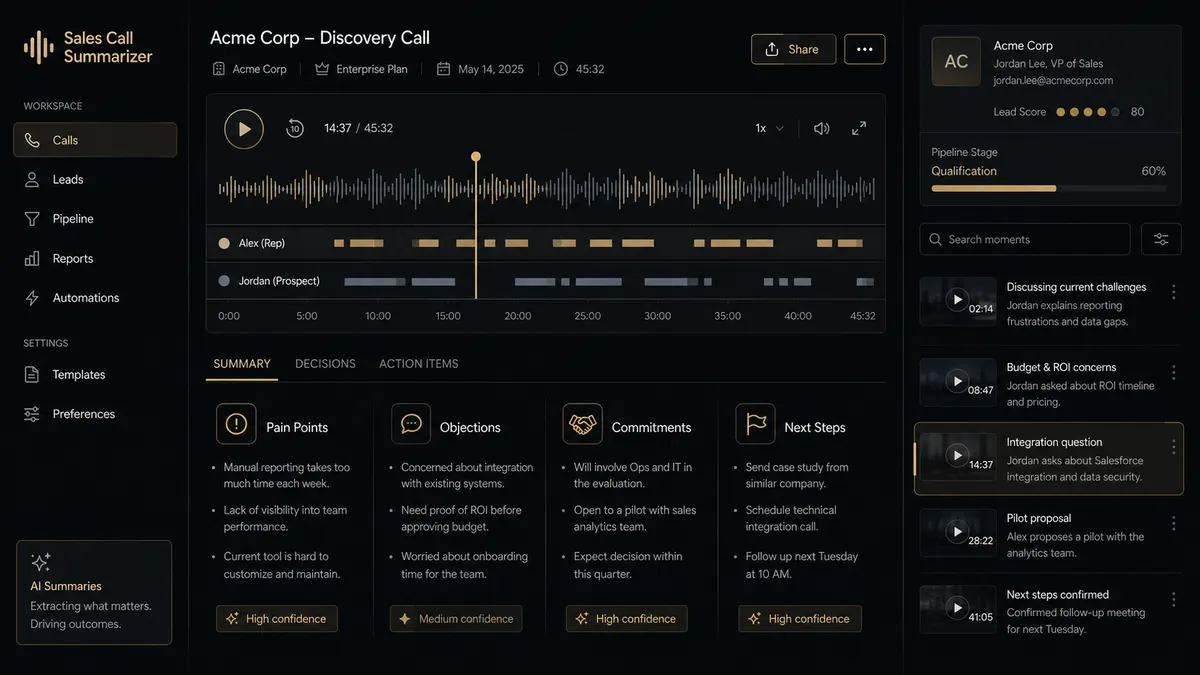Click "Expect decision within this quarter." bullet

(628, 565)
